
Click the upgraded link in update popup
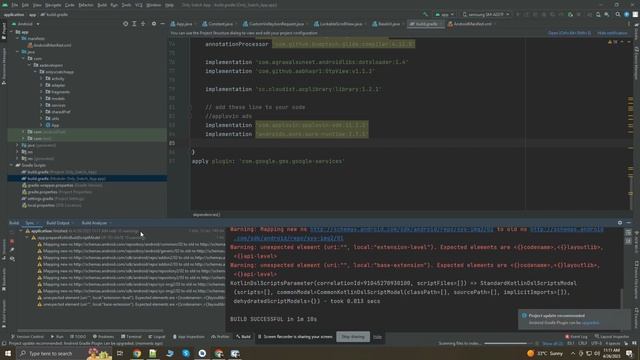coord(591,323)
